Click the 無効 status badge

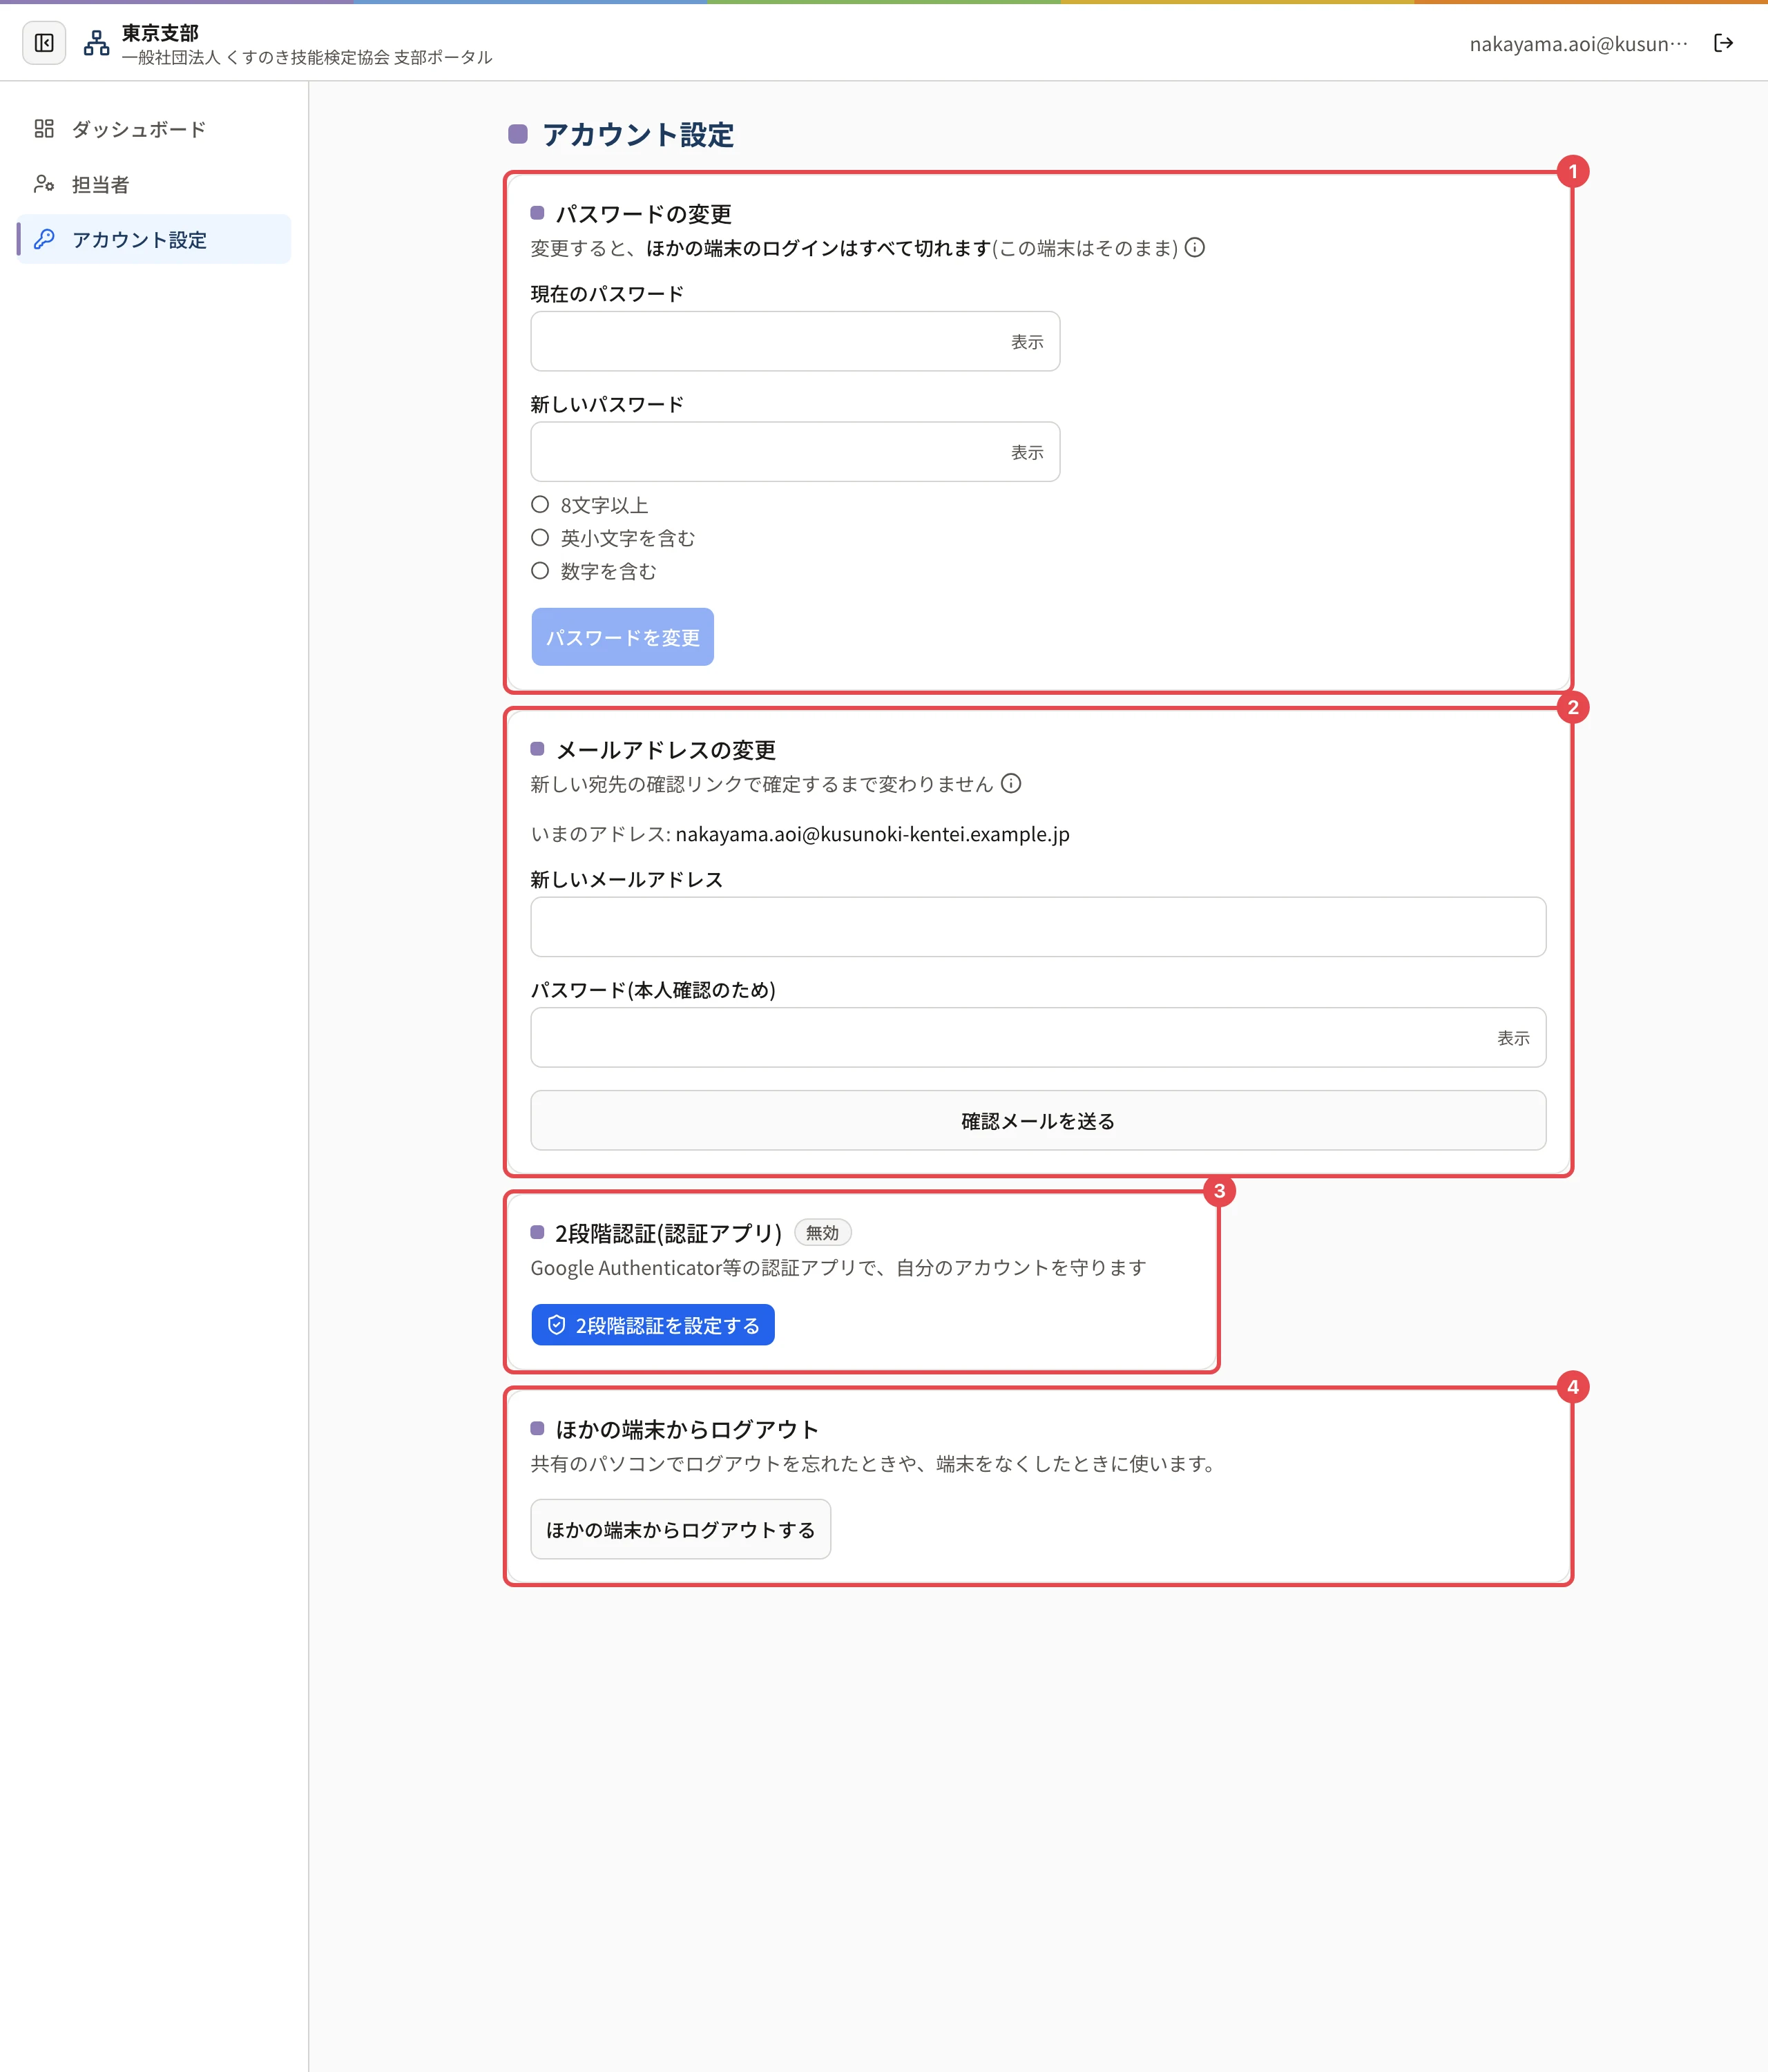coord(822,1232)
